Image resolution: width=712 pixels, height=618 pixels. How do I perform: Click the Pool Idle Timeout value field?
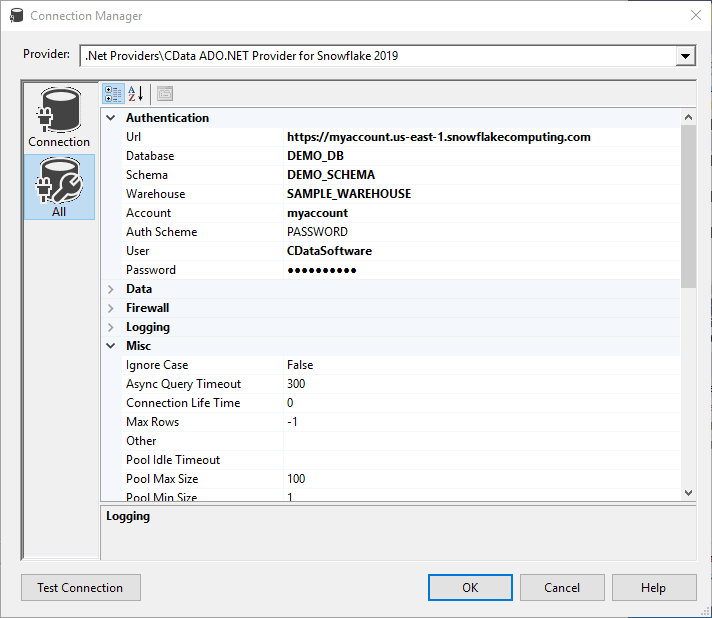[x=482, y=460]
